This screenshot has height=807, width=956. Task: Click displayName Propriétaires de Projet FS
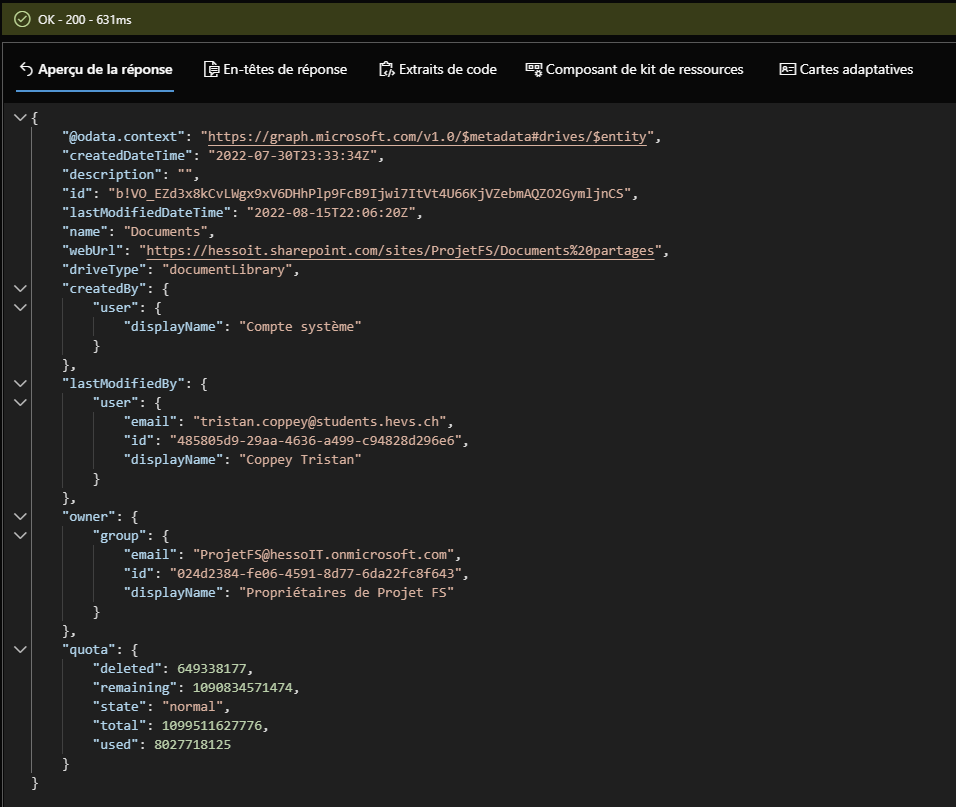click(346, 592)
